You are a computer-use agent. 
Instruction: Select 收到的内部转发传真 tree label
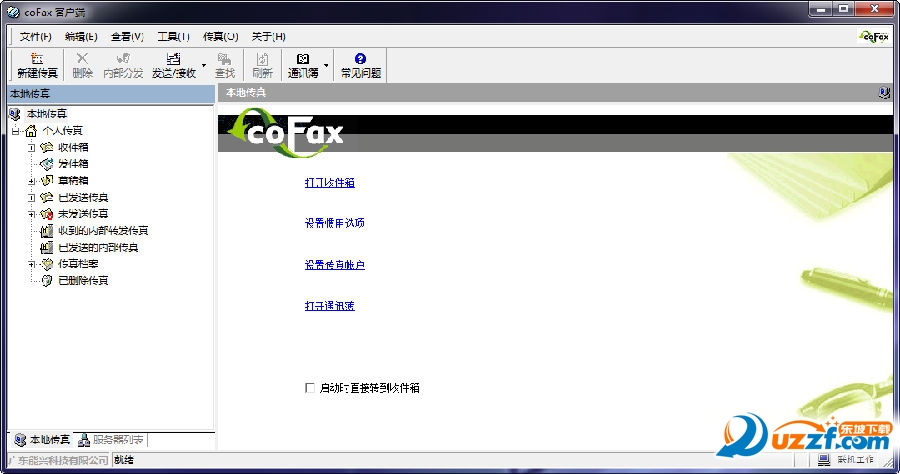[103, 231]
